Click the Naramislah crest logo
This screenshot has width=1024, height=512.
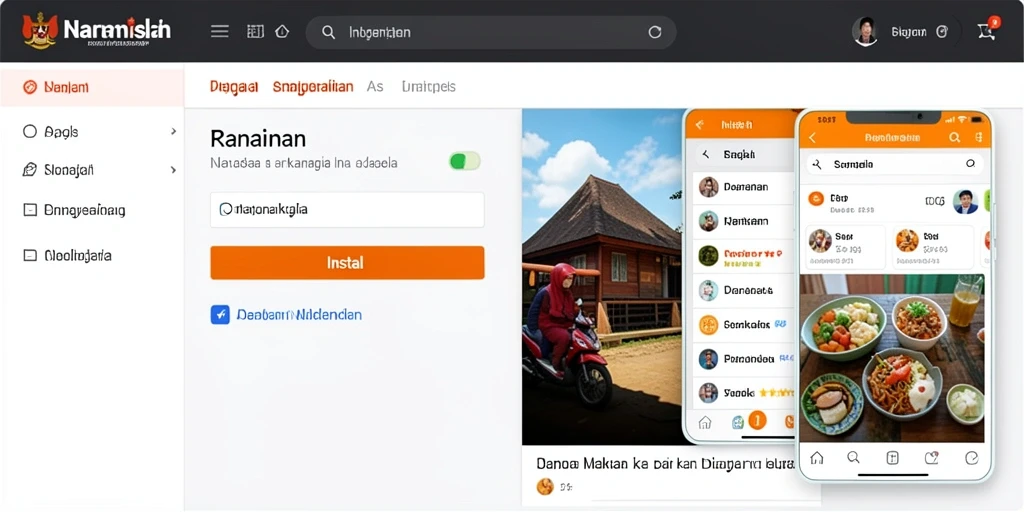(39, 31)
